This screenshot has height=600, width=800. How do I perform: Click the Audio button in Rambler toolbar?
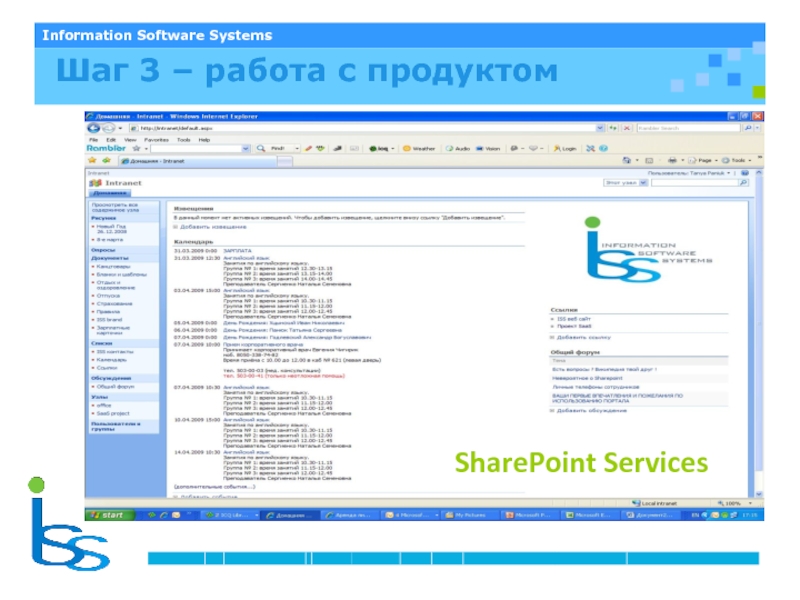click(458, 148)
